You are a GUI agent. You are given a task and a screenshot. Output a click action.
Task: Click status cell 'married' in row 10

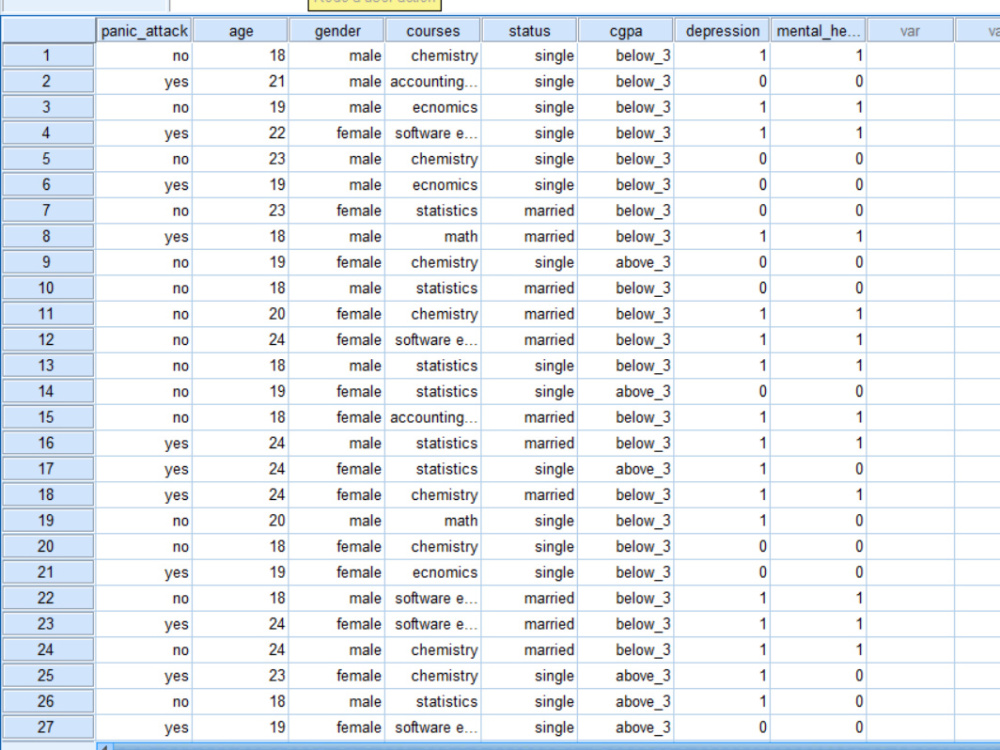click(x=529, y=288)
